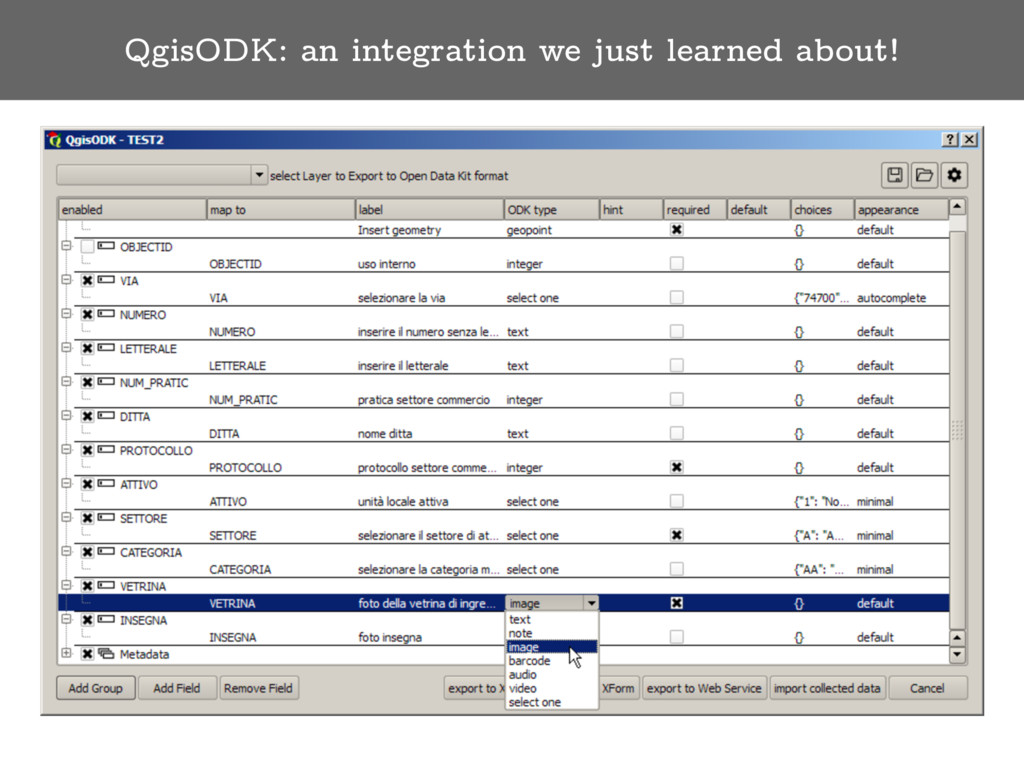Click export to Web Service

[704, 688]
